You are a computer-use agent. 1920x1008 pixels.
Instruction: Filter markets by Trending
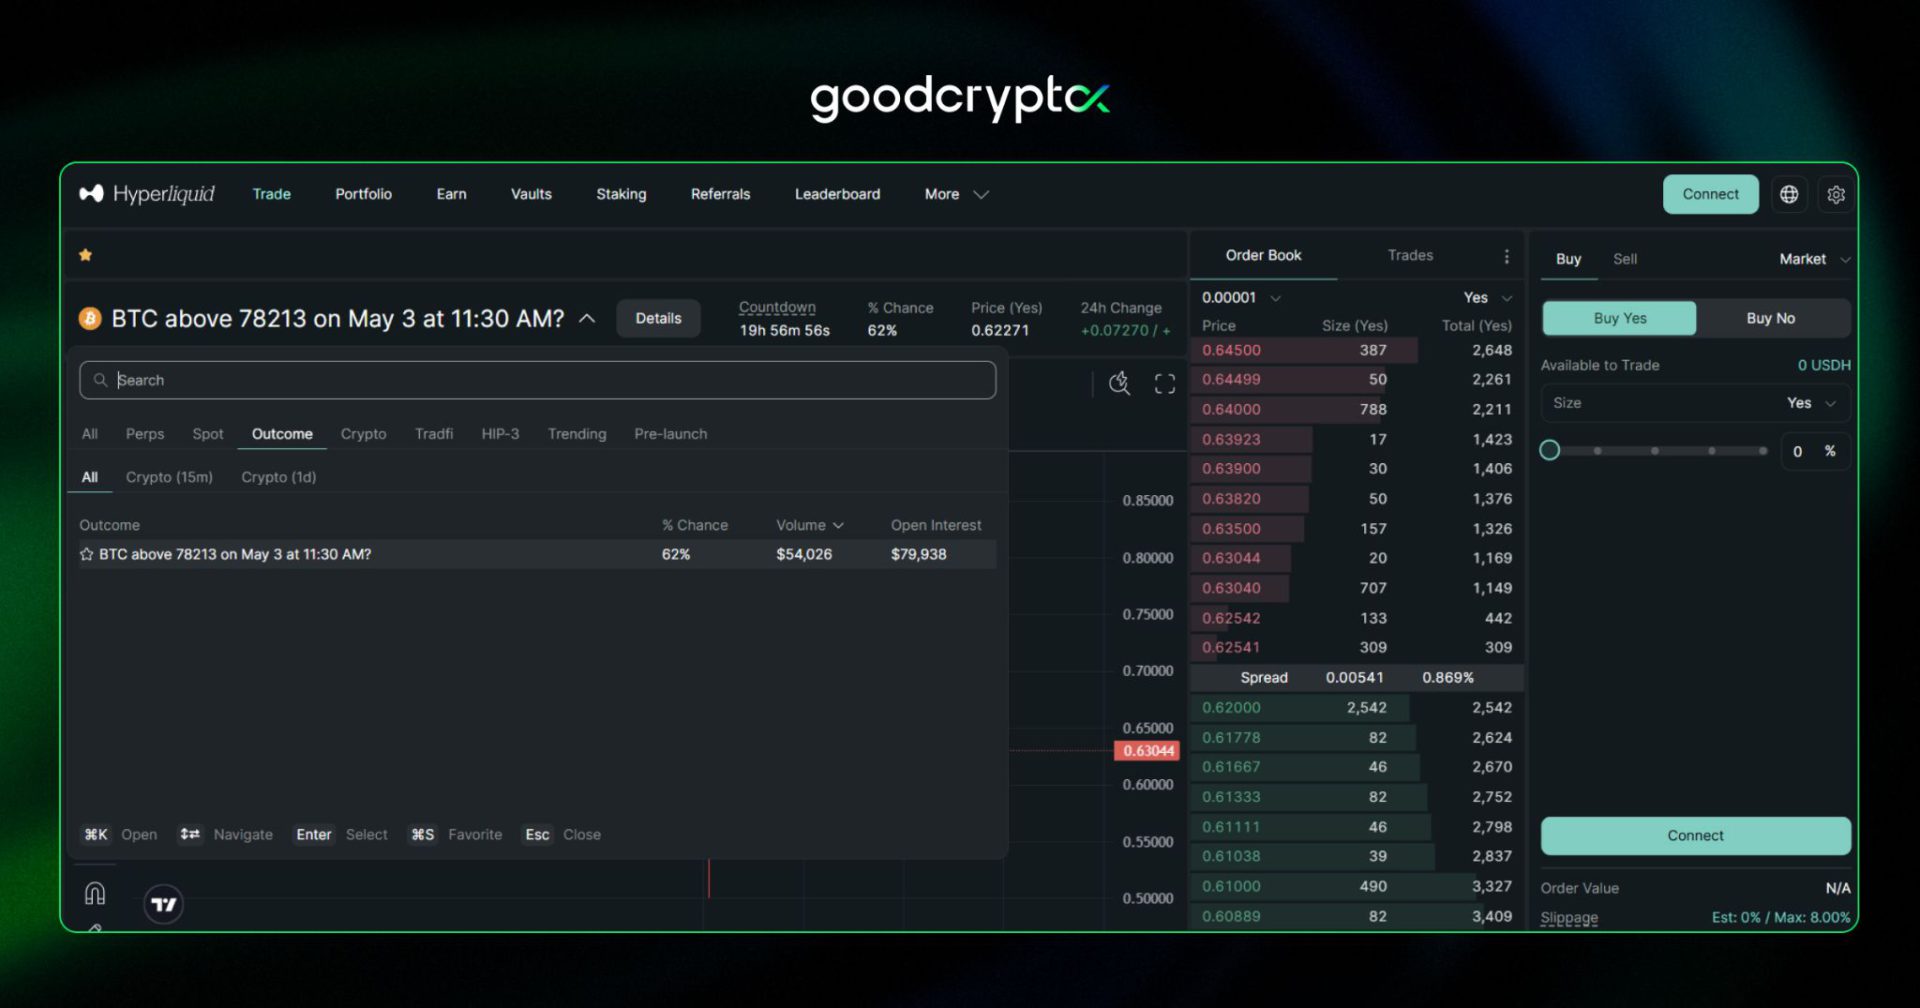(x=577, y=434)
